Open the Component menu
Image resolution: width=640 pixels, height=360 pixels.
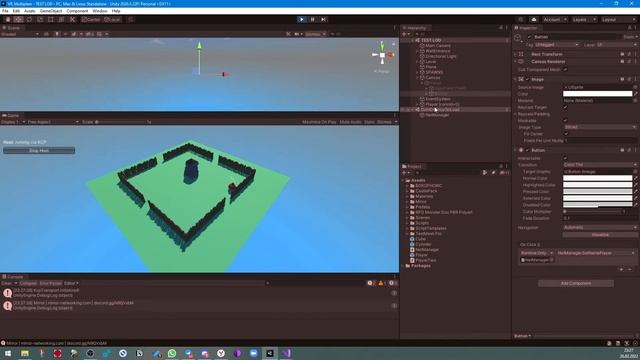click(77, 11)
